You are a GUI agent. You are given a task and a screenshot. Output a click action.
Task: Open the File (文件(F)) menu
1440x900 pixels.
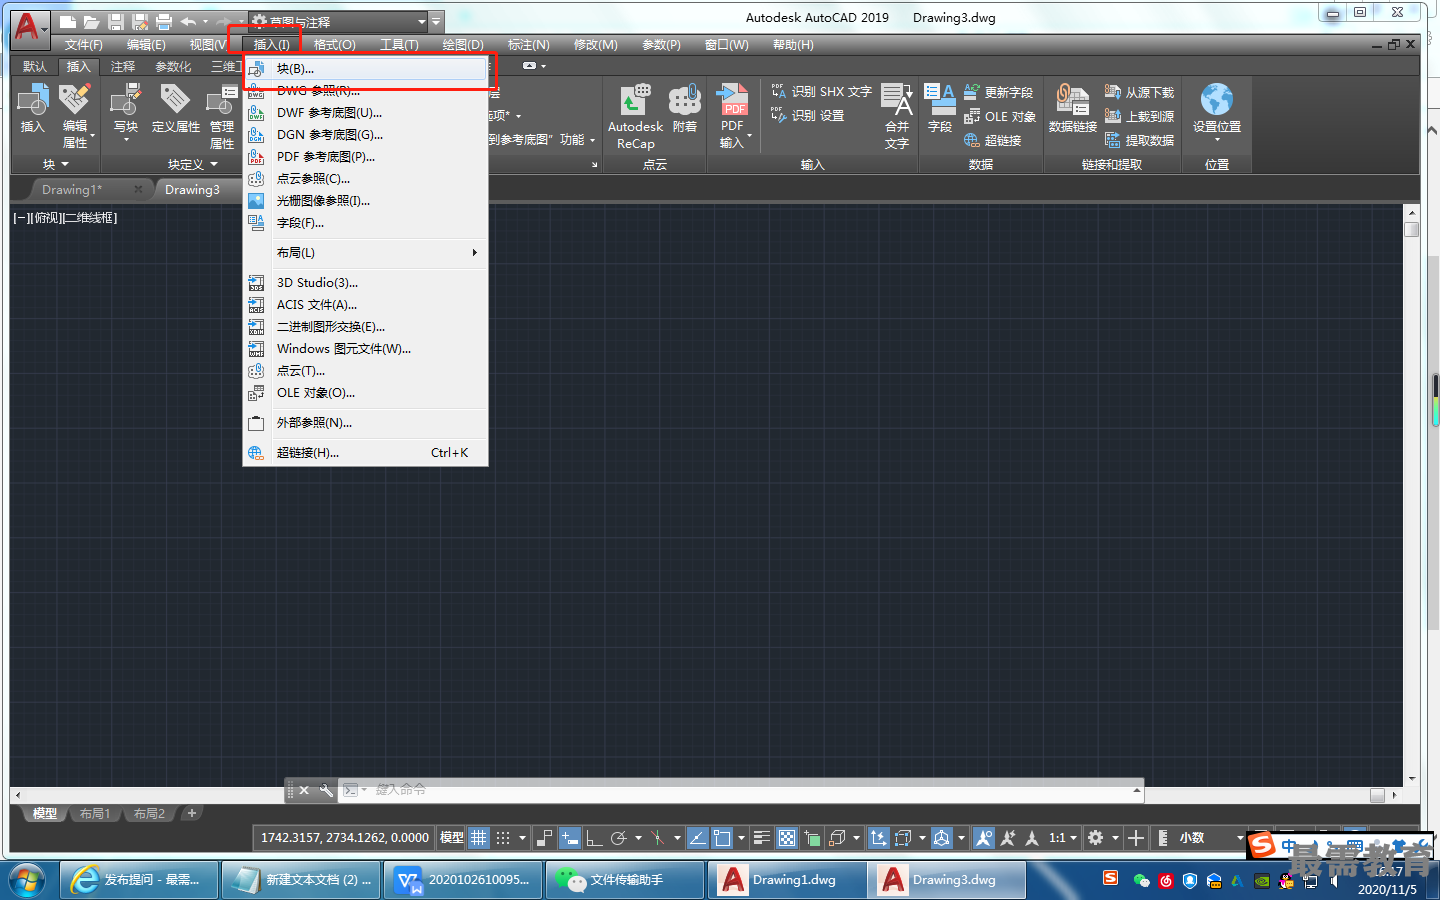pyautogui.click(x=84, y=45)
